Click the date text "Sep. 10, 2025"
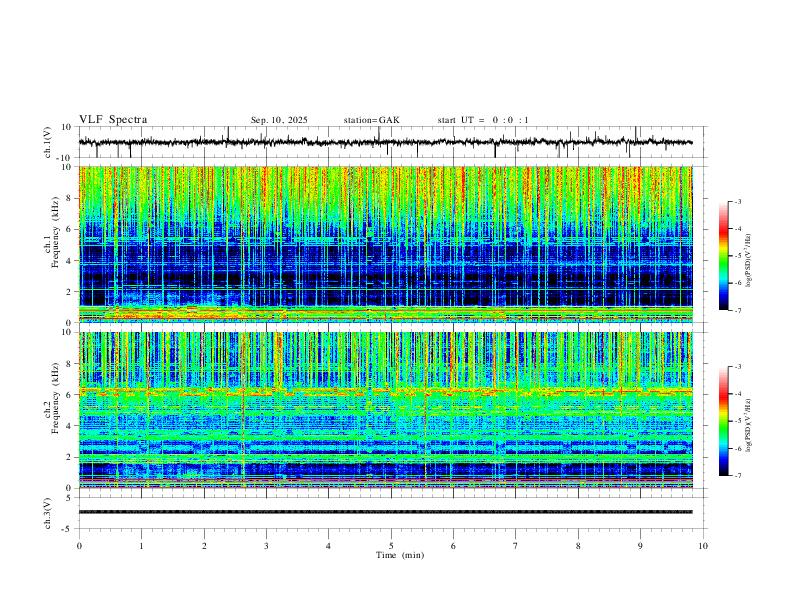 click(x=279, y=120)
